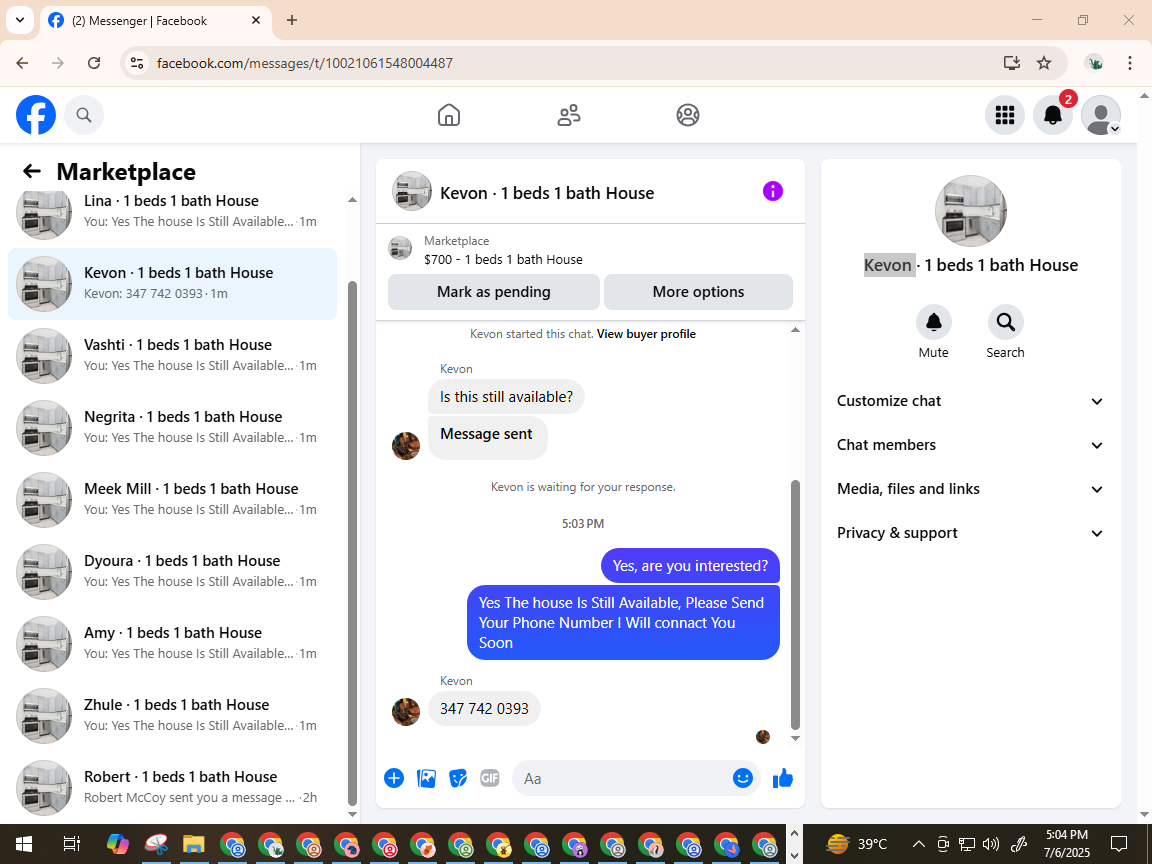Expand Privacy & support section
1152x864 pixels.
pos(970,533)
